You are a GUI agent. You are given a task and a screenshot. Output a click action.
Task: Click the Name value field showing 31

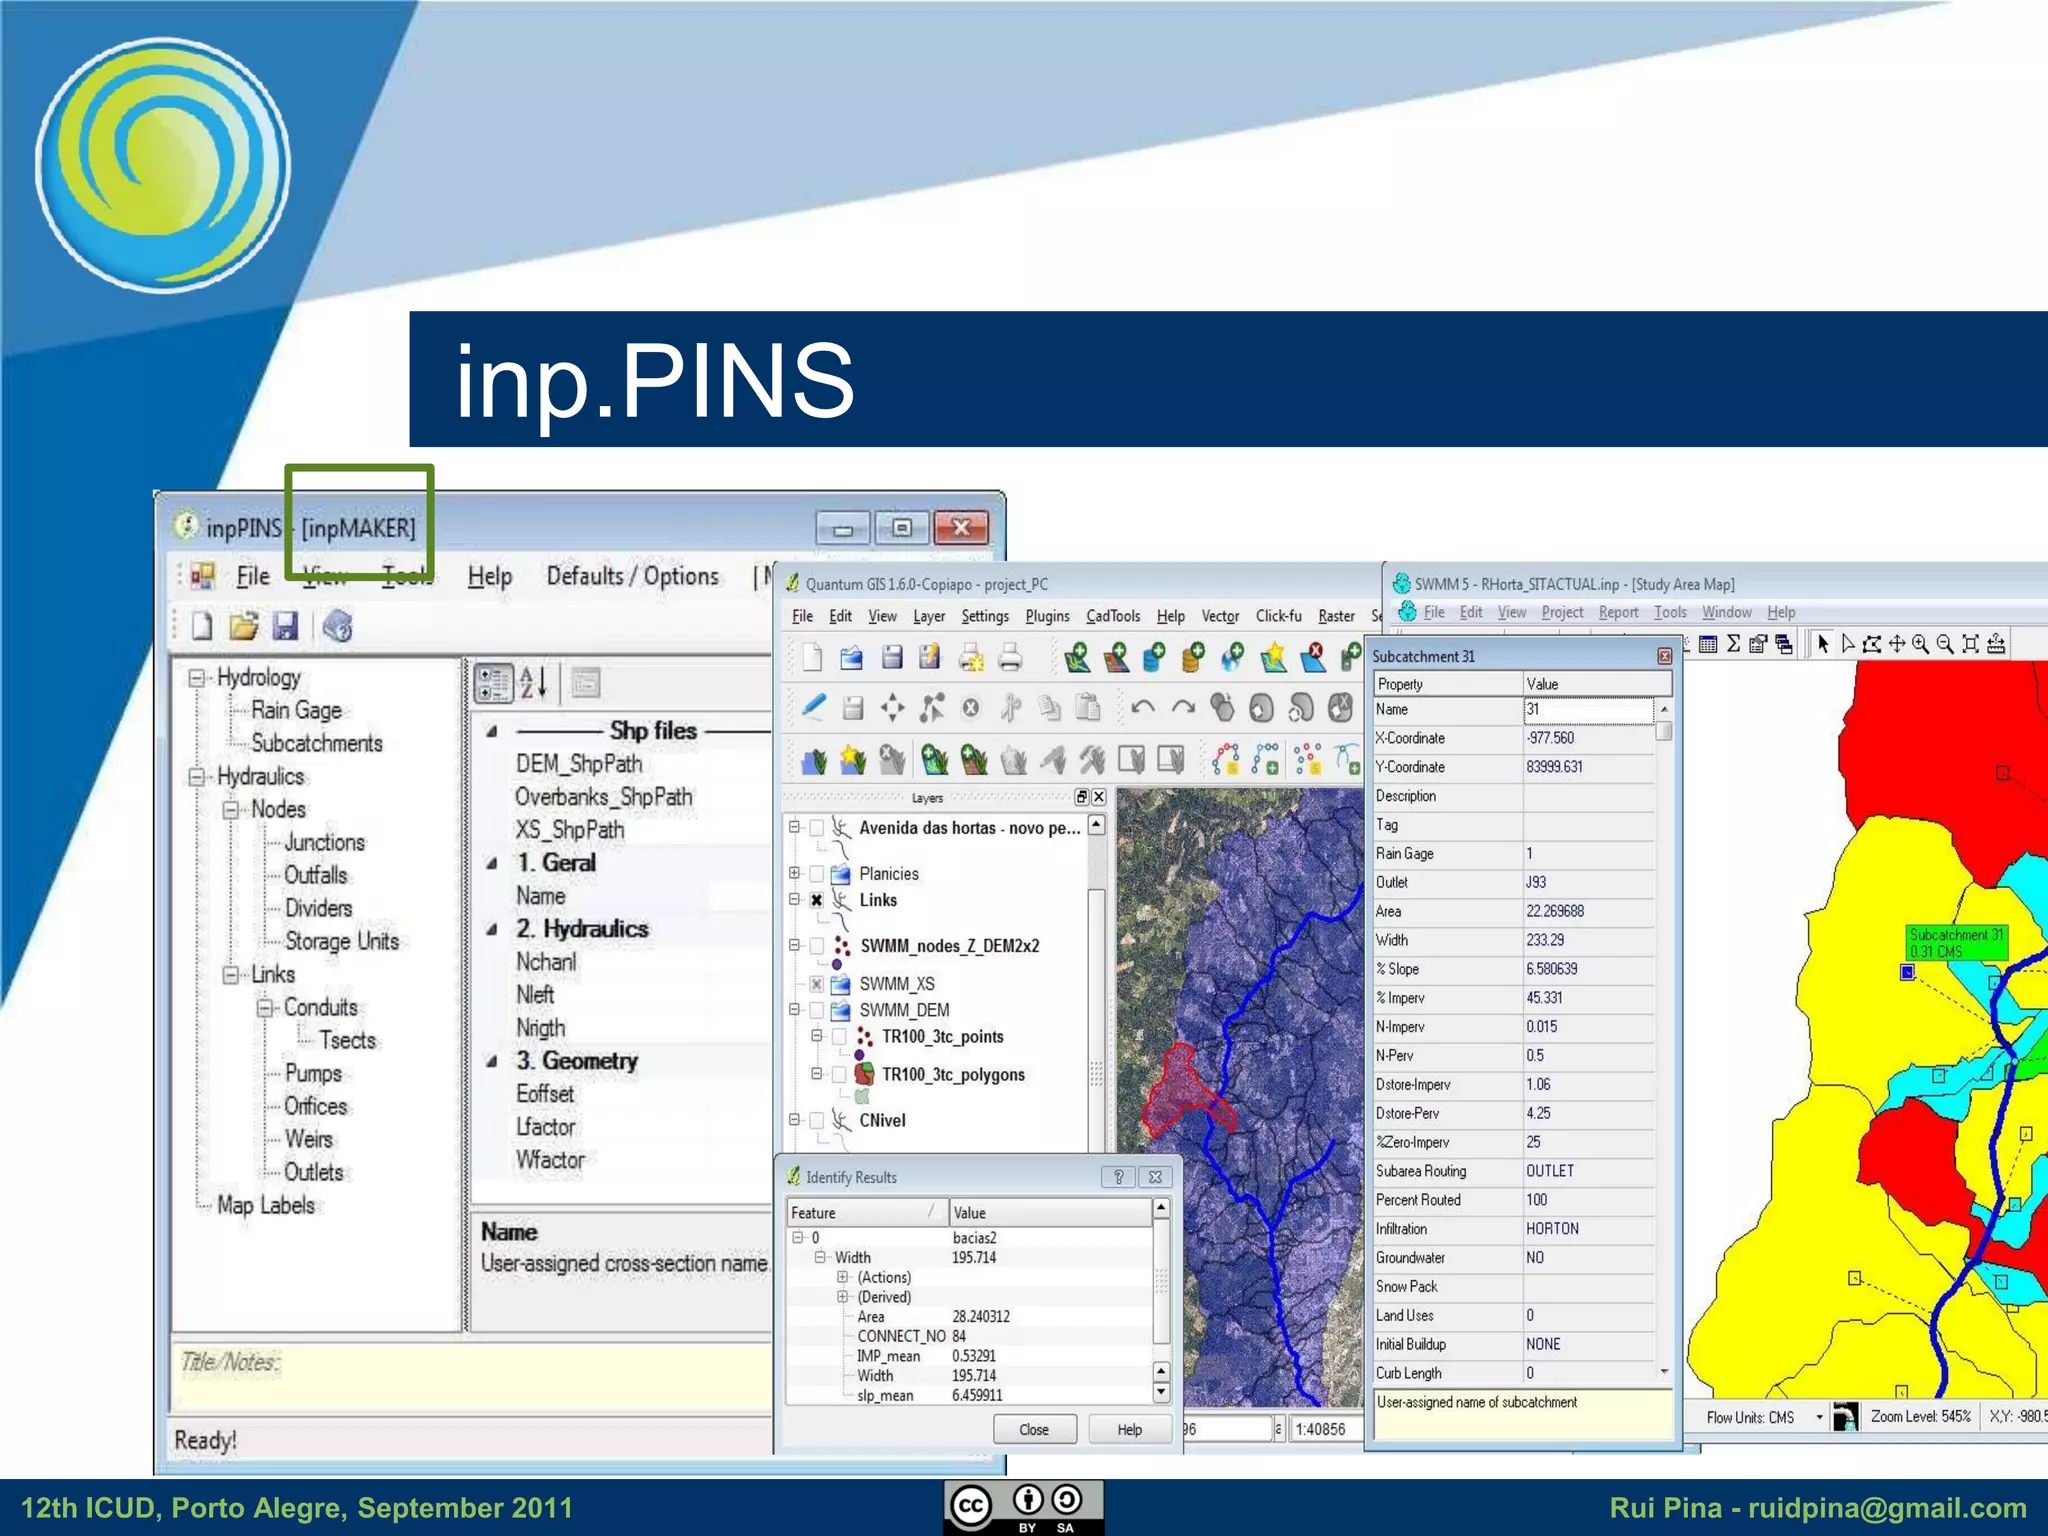[x=1587, y=709]
